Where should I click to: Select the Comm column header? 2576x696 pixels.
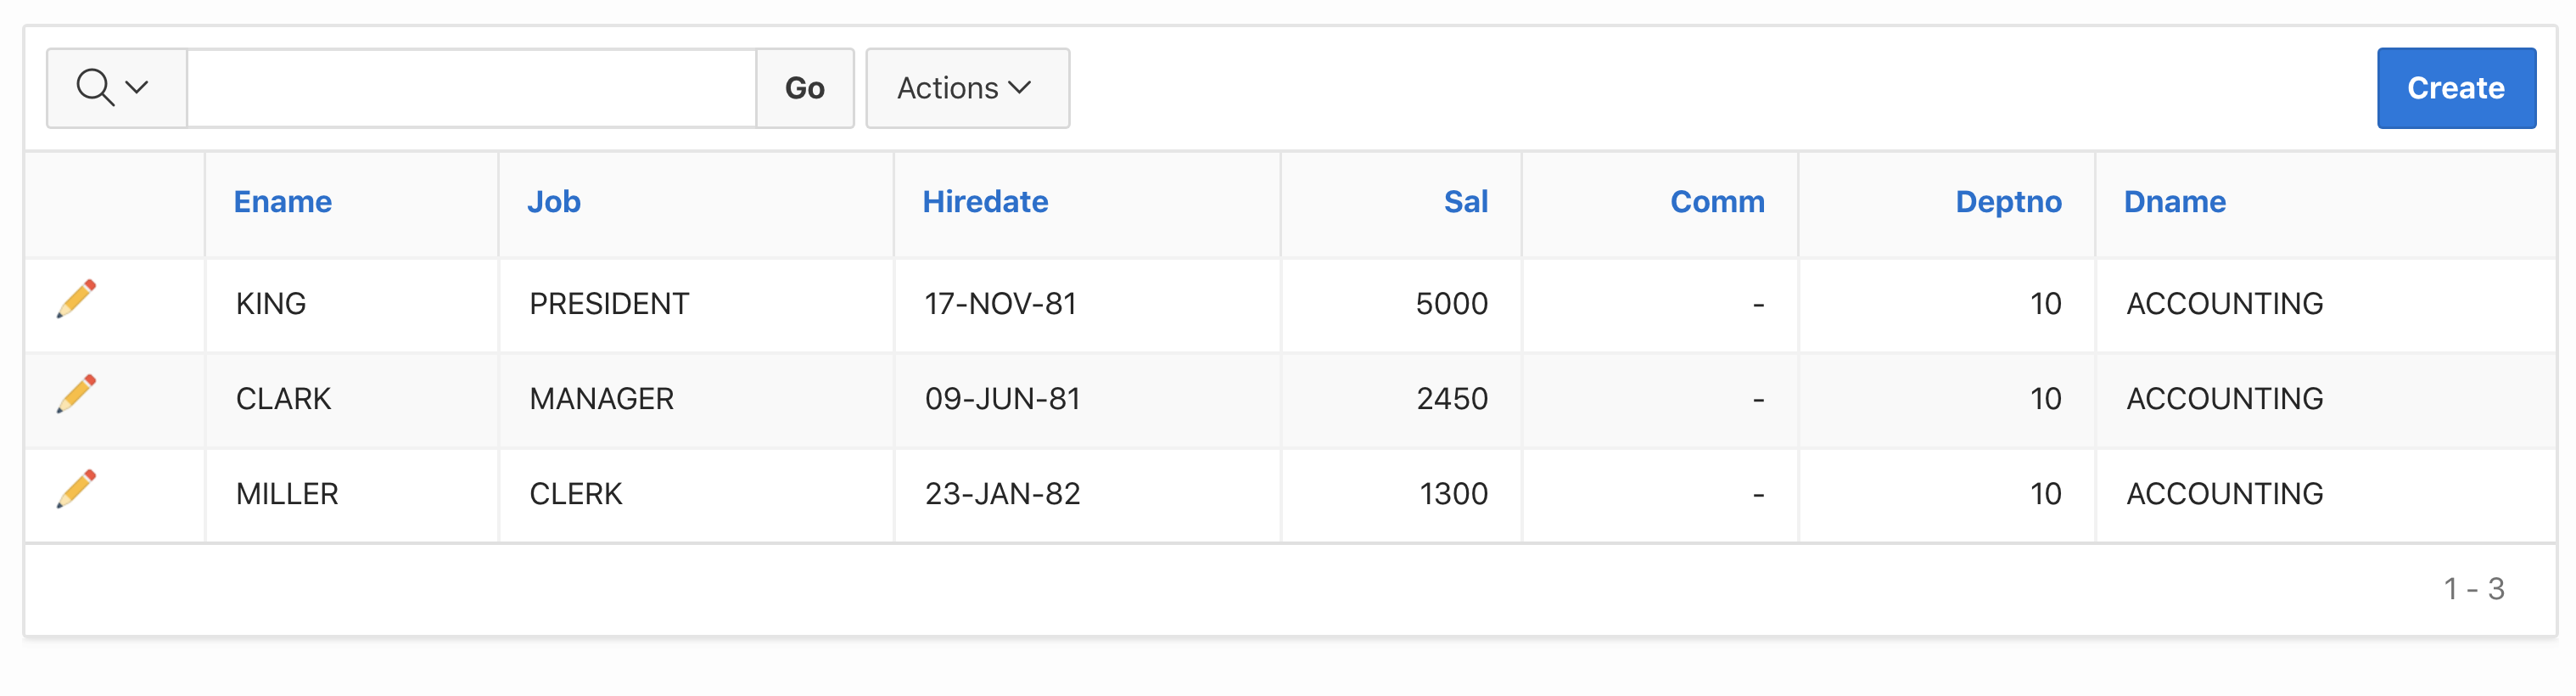point(1717,202)
